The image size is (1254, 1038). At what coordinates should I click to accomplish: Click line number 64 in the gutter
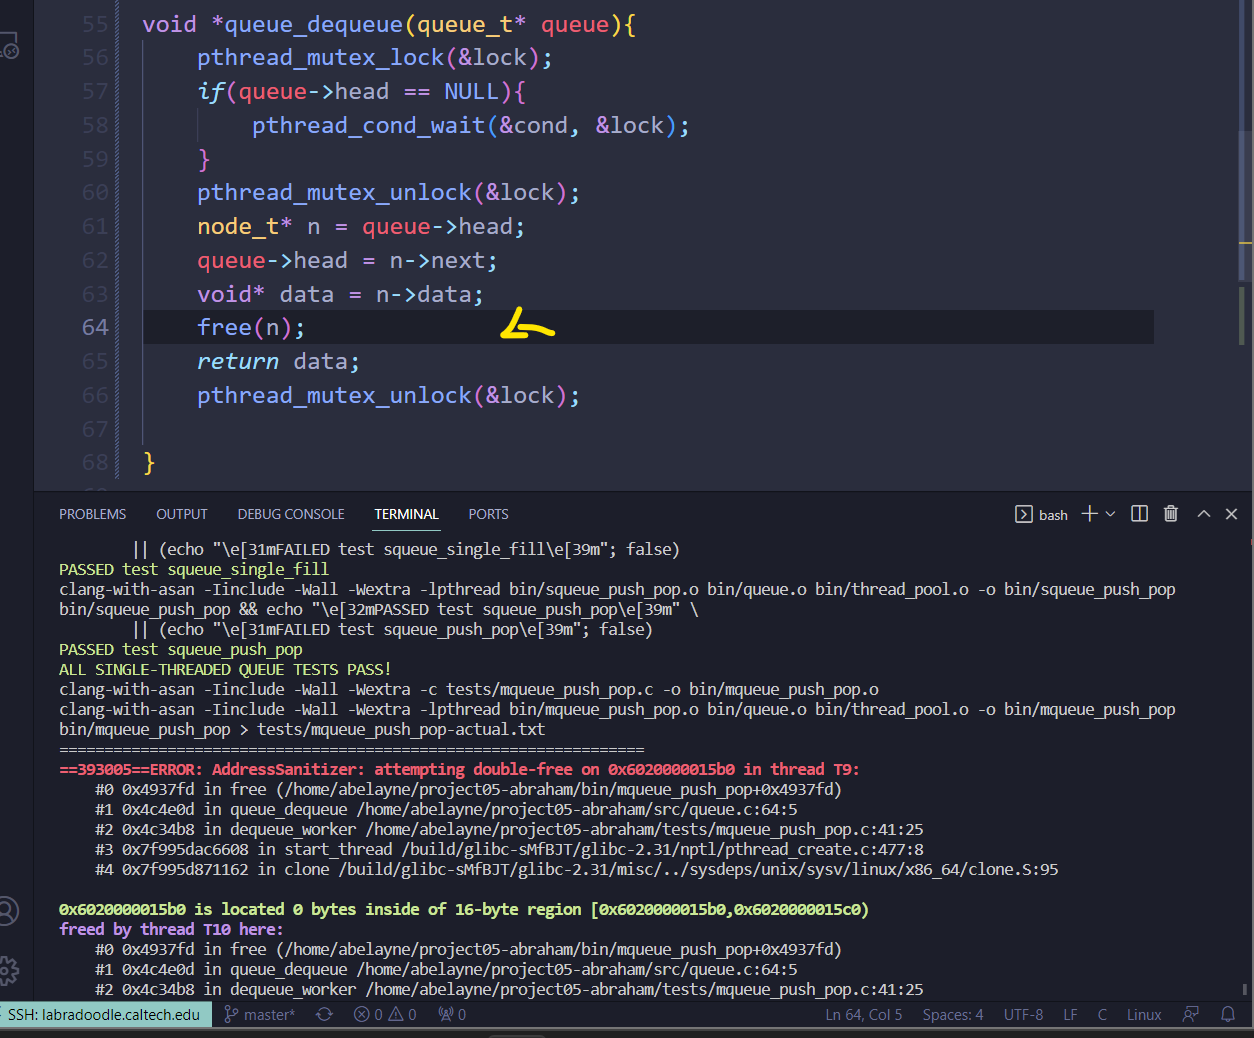point(95,327)
